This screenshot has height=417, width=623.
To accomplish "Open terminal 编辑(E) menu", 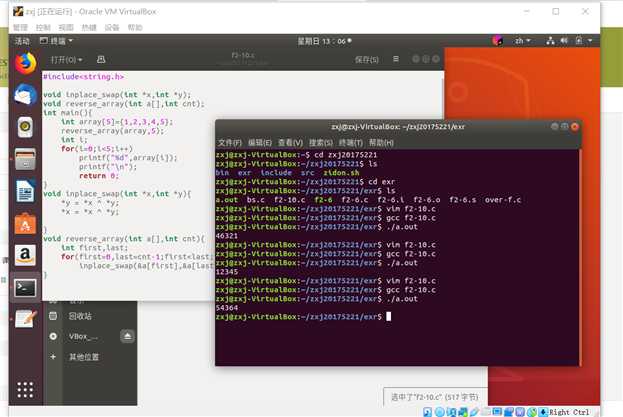I will (260, 143).
